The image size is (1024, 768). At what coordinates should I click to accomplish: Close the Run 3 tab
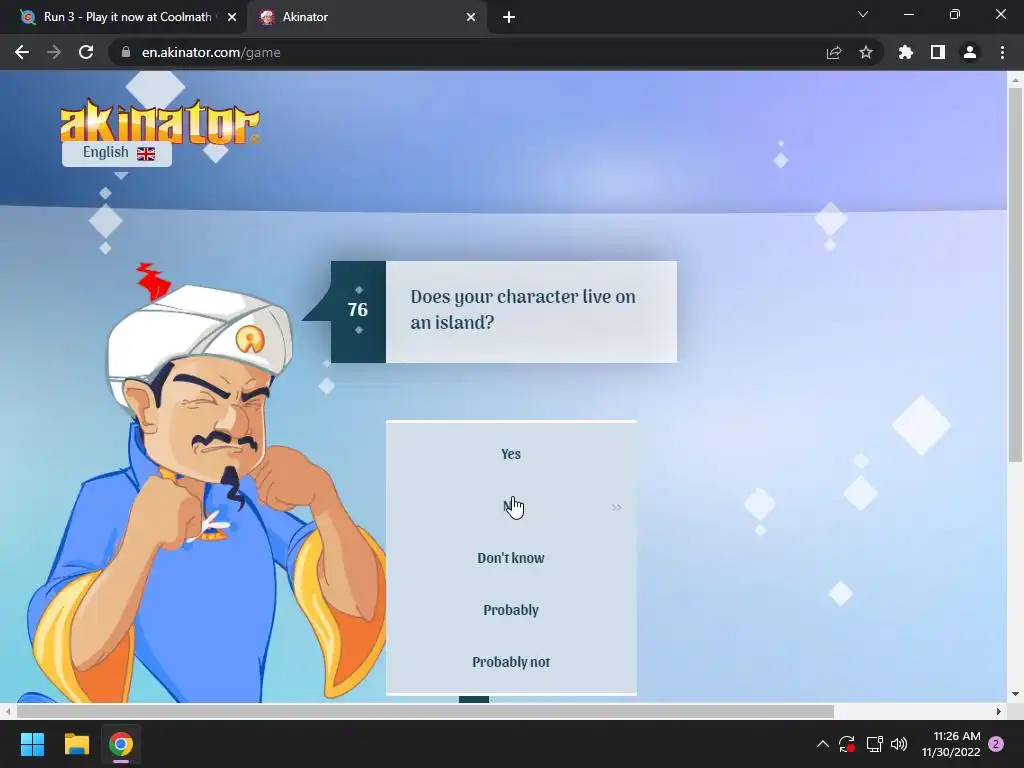tap(232, 17)
